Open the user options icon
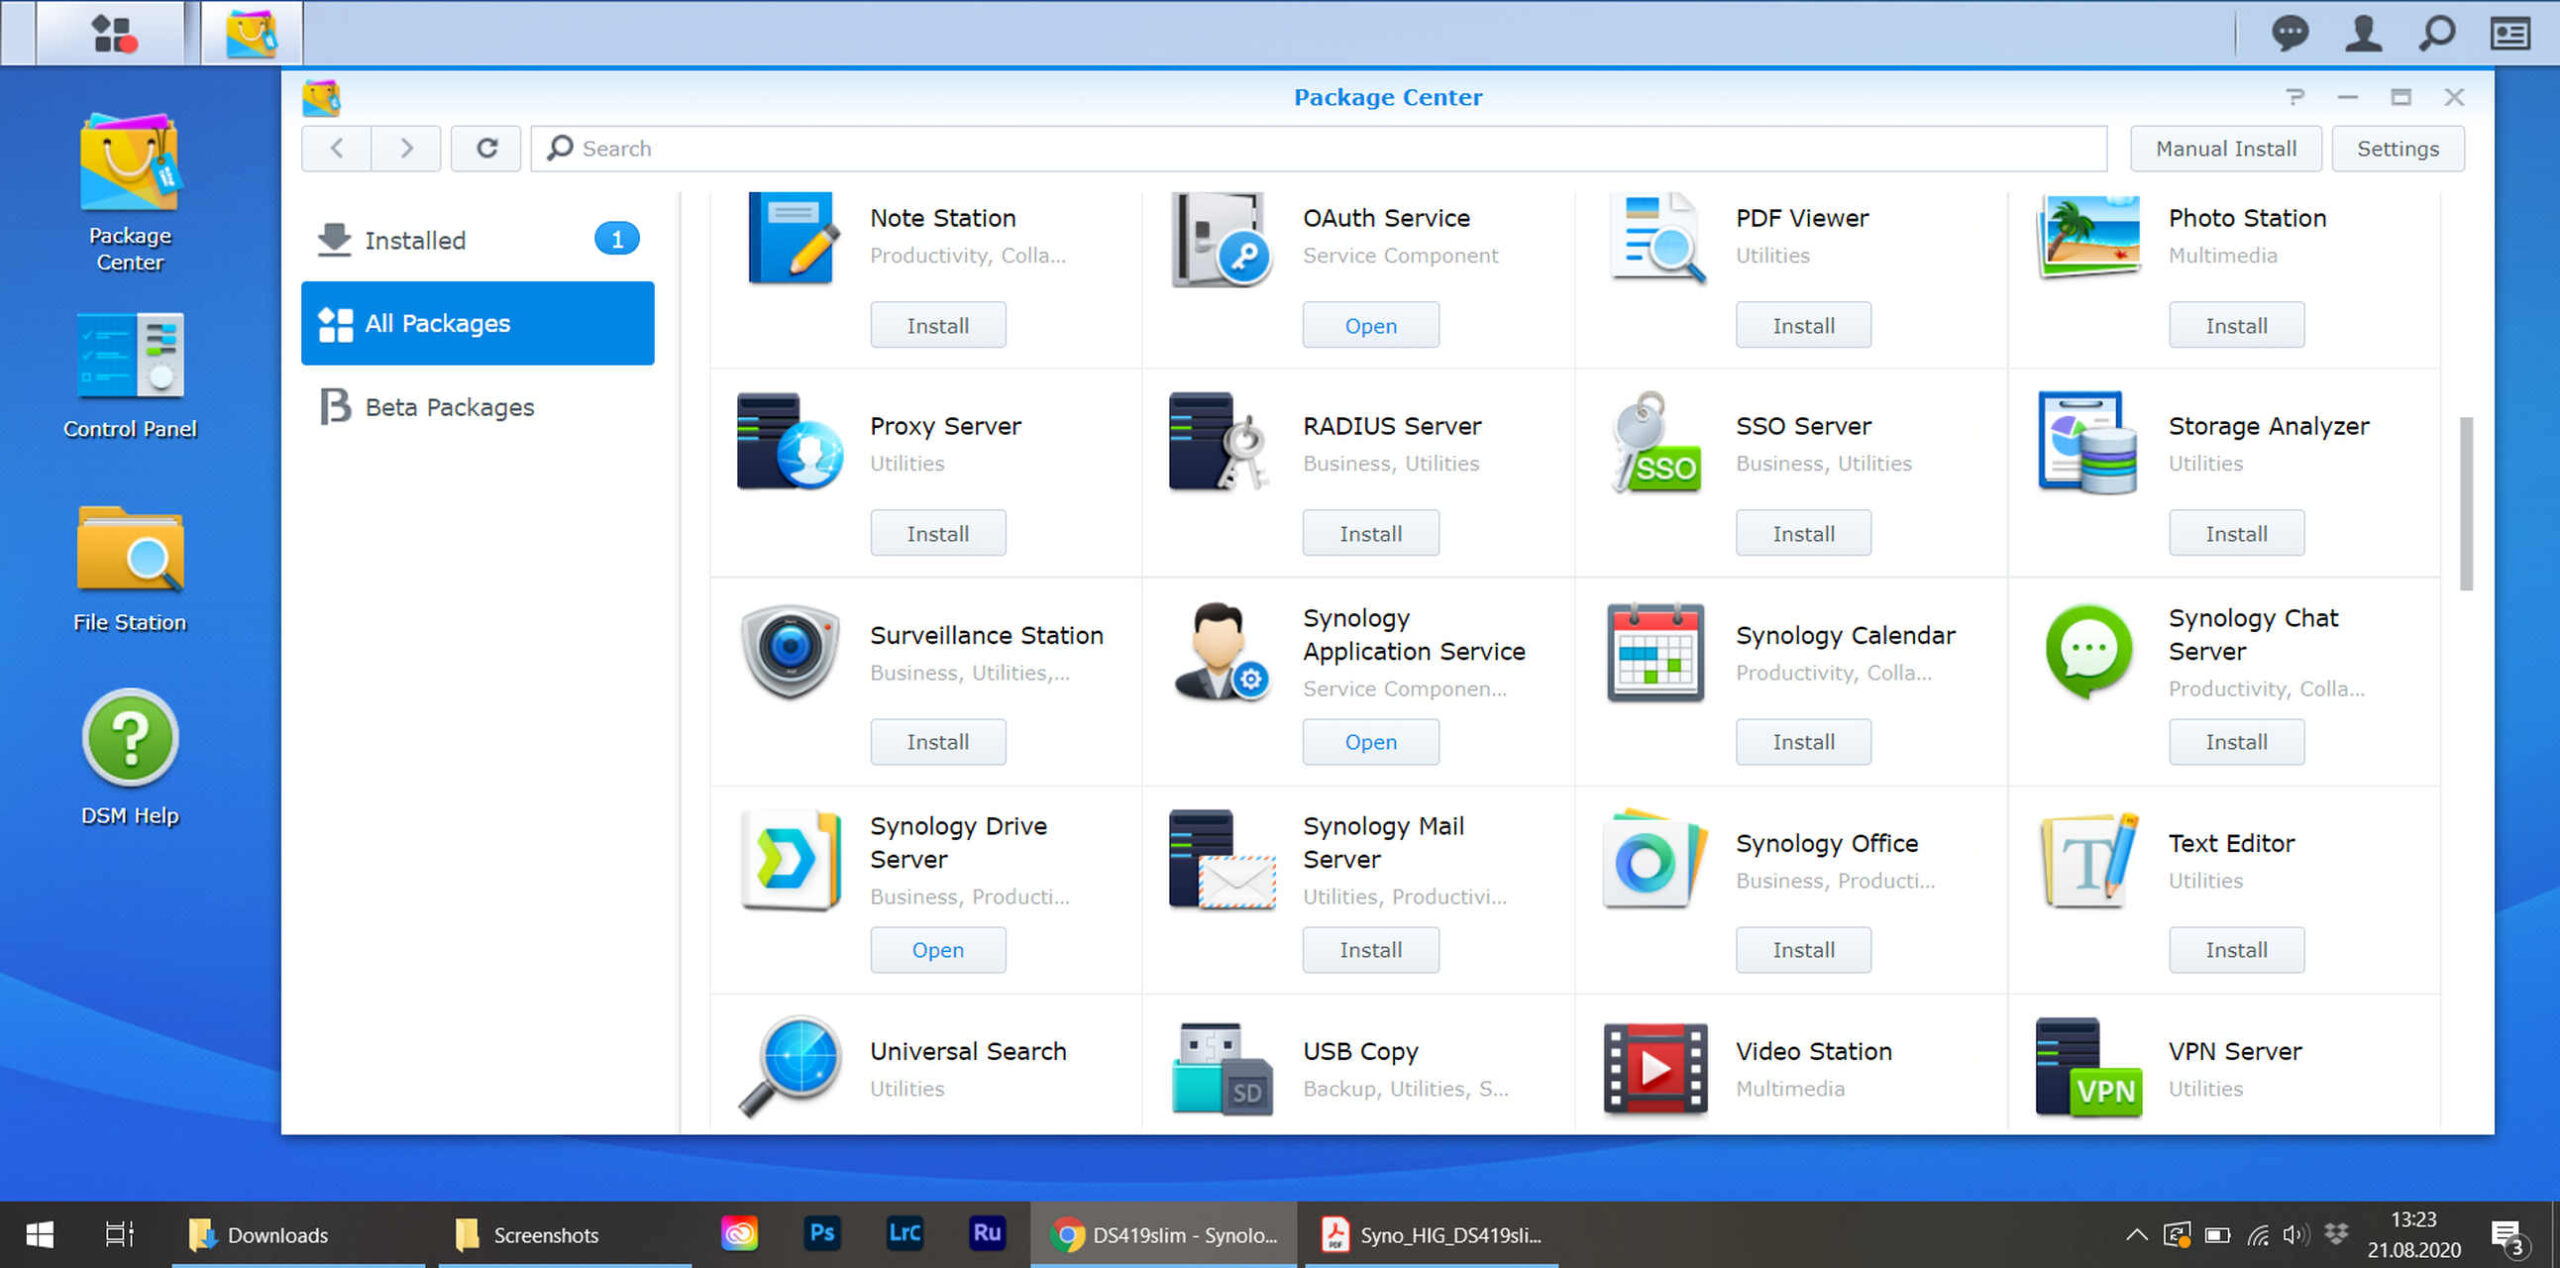2560x1268 pixels. coord(2363,33)
